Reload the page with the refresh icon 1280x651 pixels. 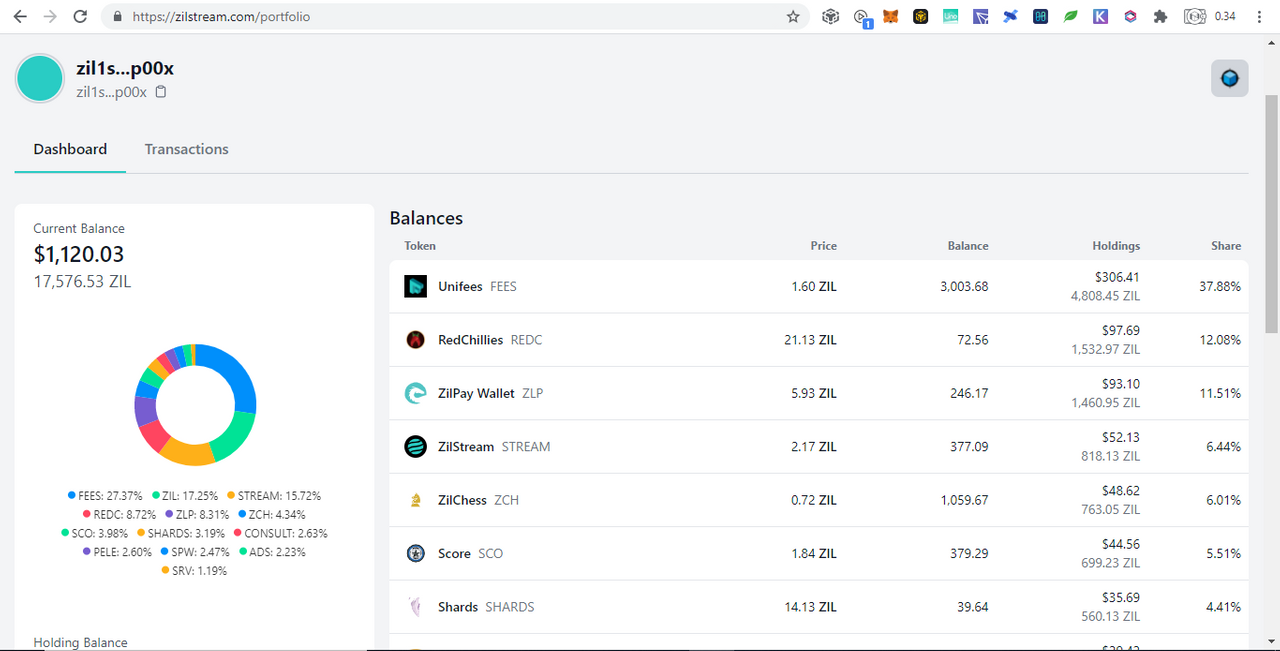point(81,16)
